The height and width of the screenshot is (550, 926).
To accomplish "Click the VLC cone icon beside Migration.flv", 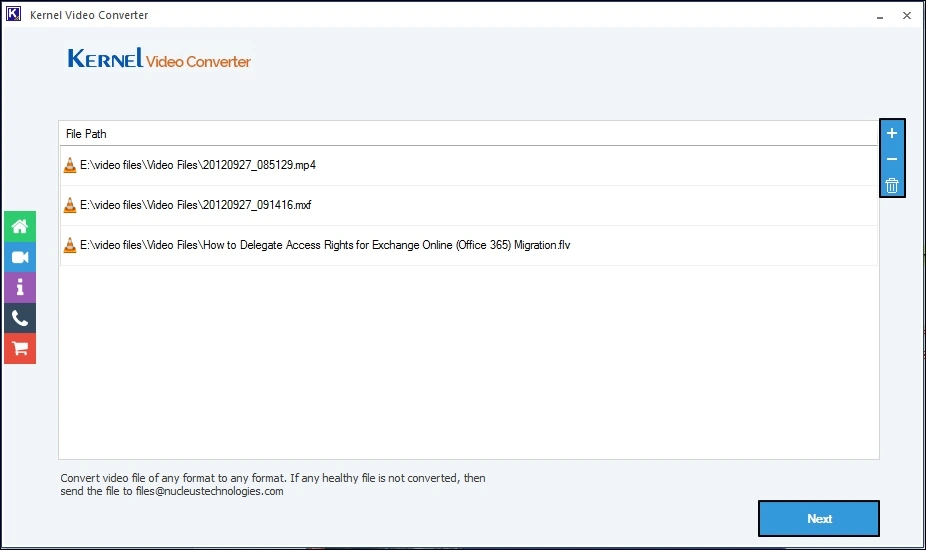I will [x=70, y=245].
